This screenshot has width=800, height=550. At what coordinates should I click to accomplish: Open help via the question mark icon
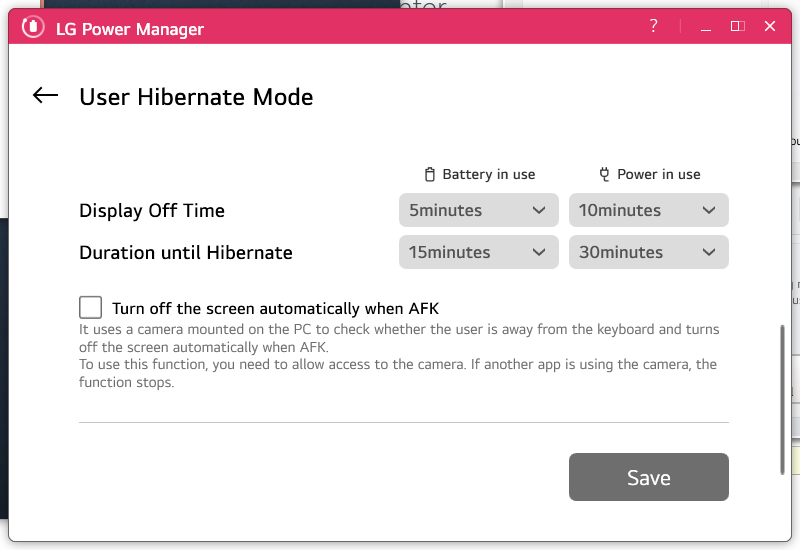pos(654,26)
